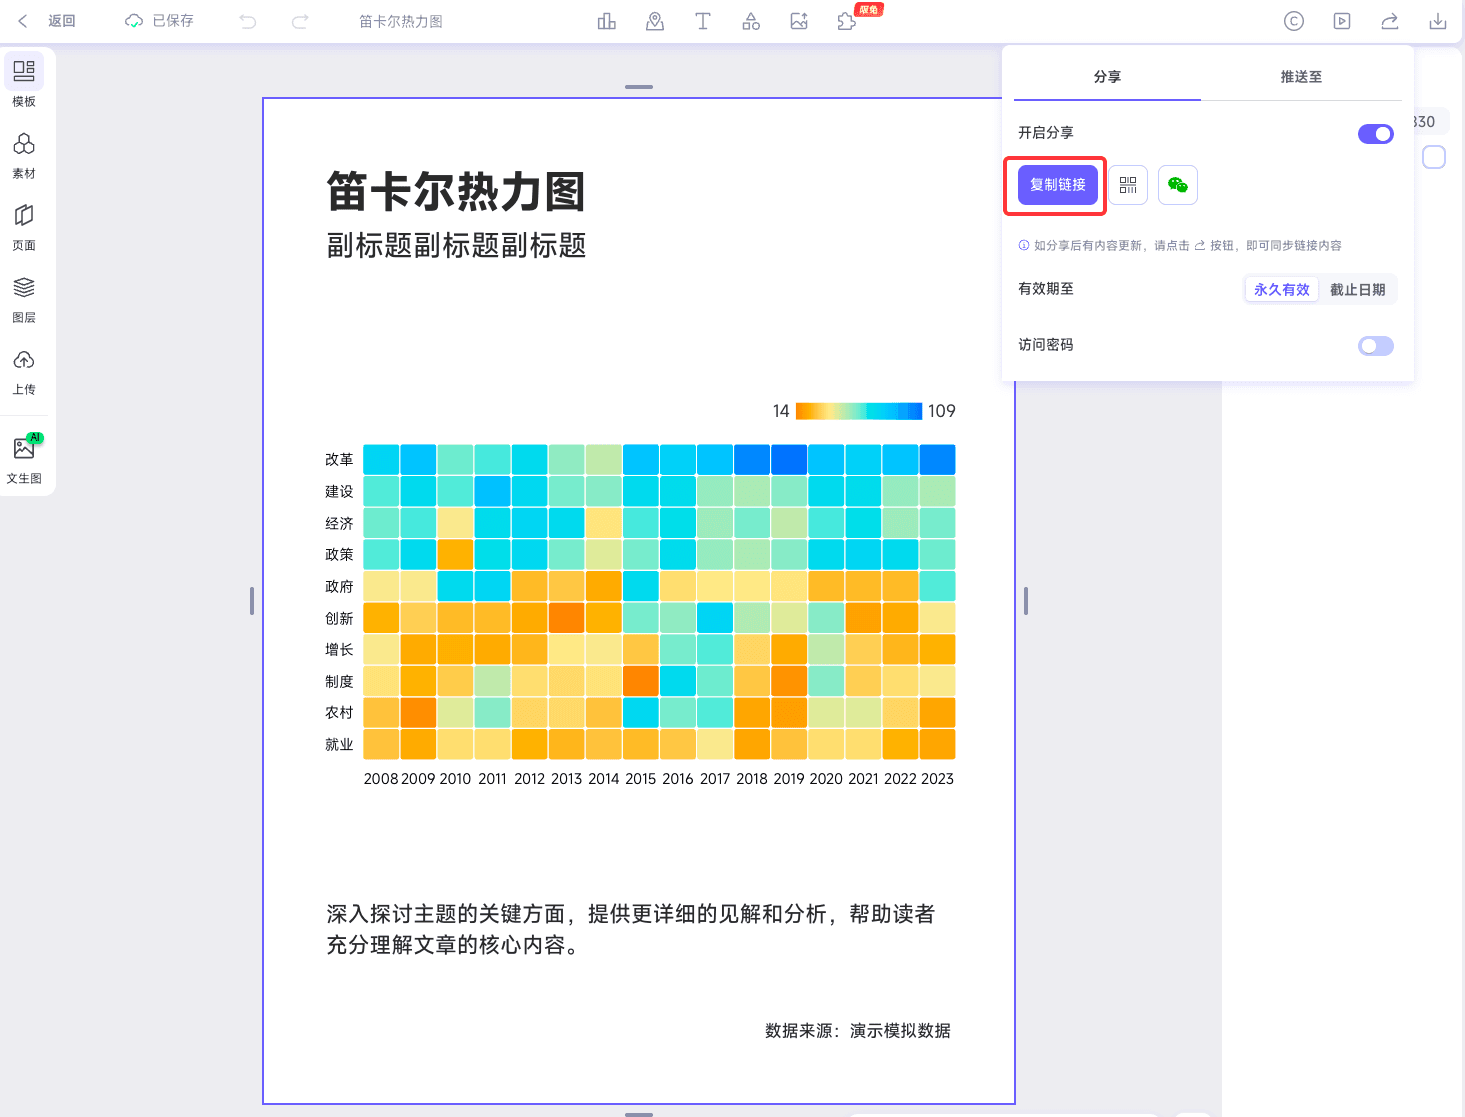Click the 就业 row label
Screen dimensions: 1465x1117
339,745
